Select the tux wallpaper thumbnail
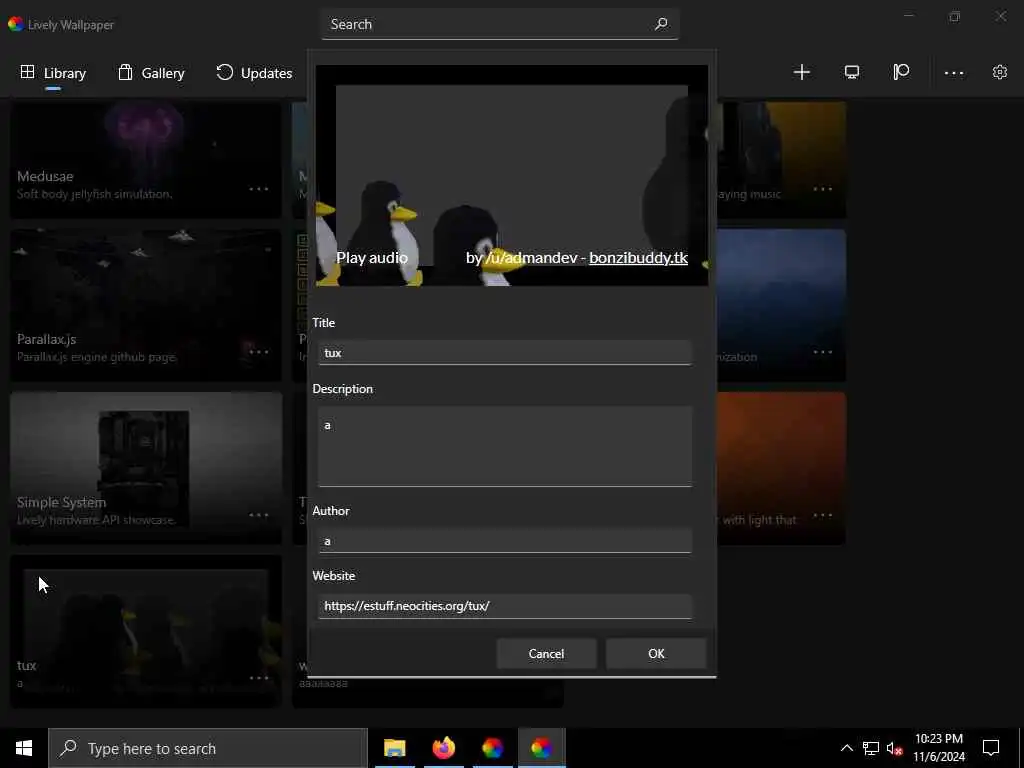This screenshot has height=768, width=1024. (146, 631)
